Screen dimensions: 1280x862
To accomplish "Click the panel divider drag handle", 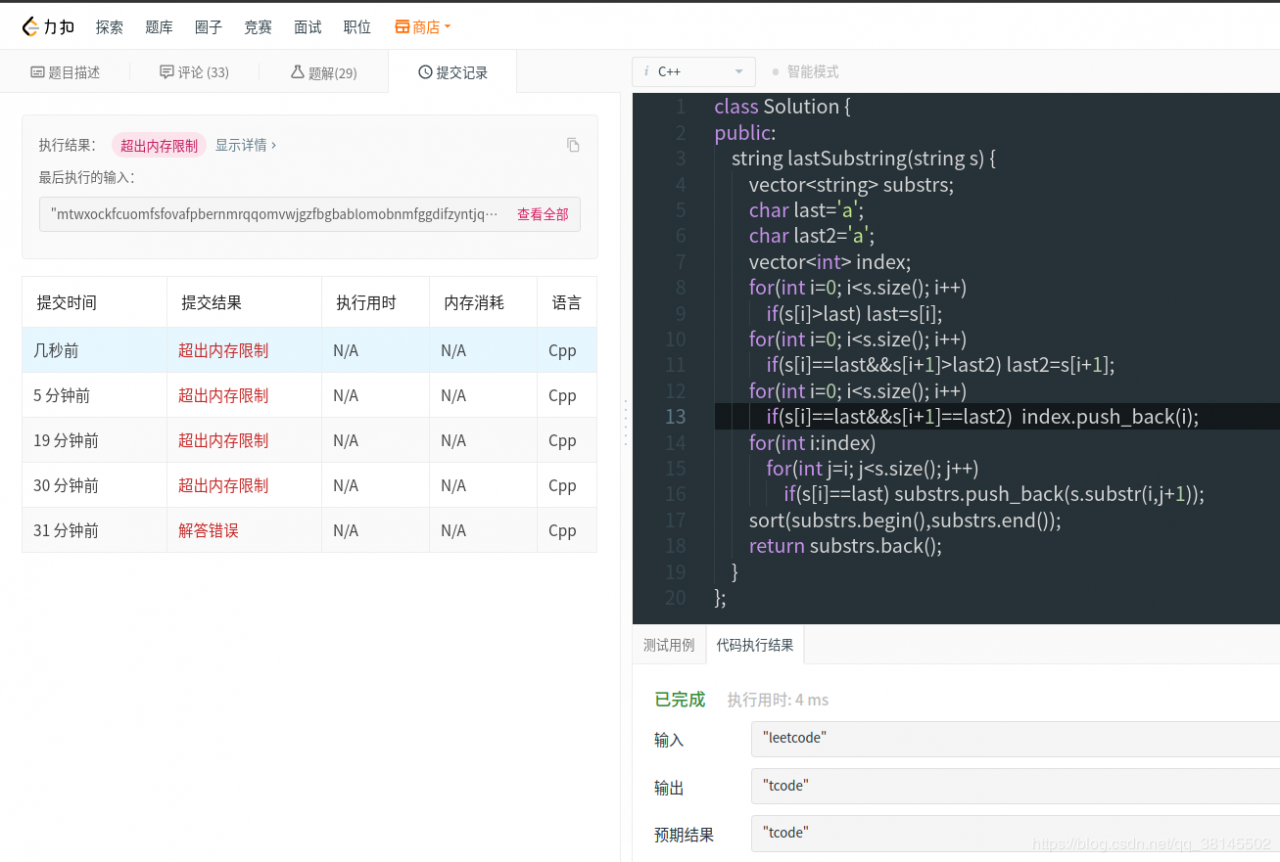I will coord(626,423).
